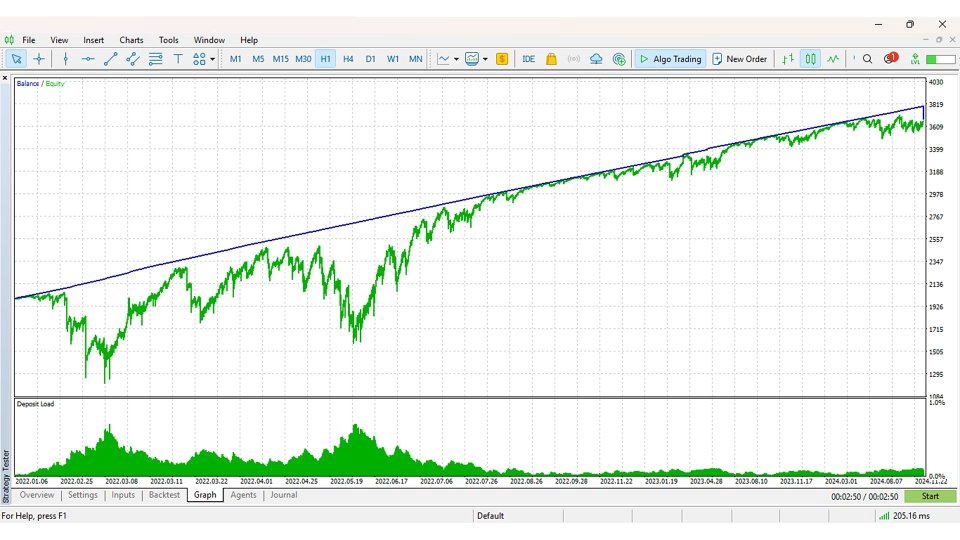Click the search magnifier icon
Viewport: 960px width, 540px height.
pyautogui.click(x=867, y=59)
